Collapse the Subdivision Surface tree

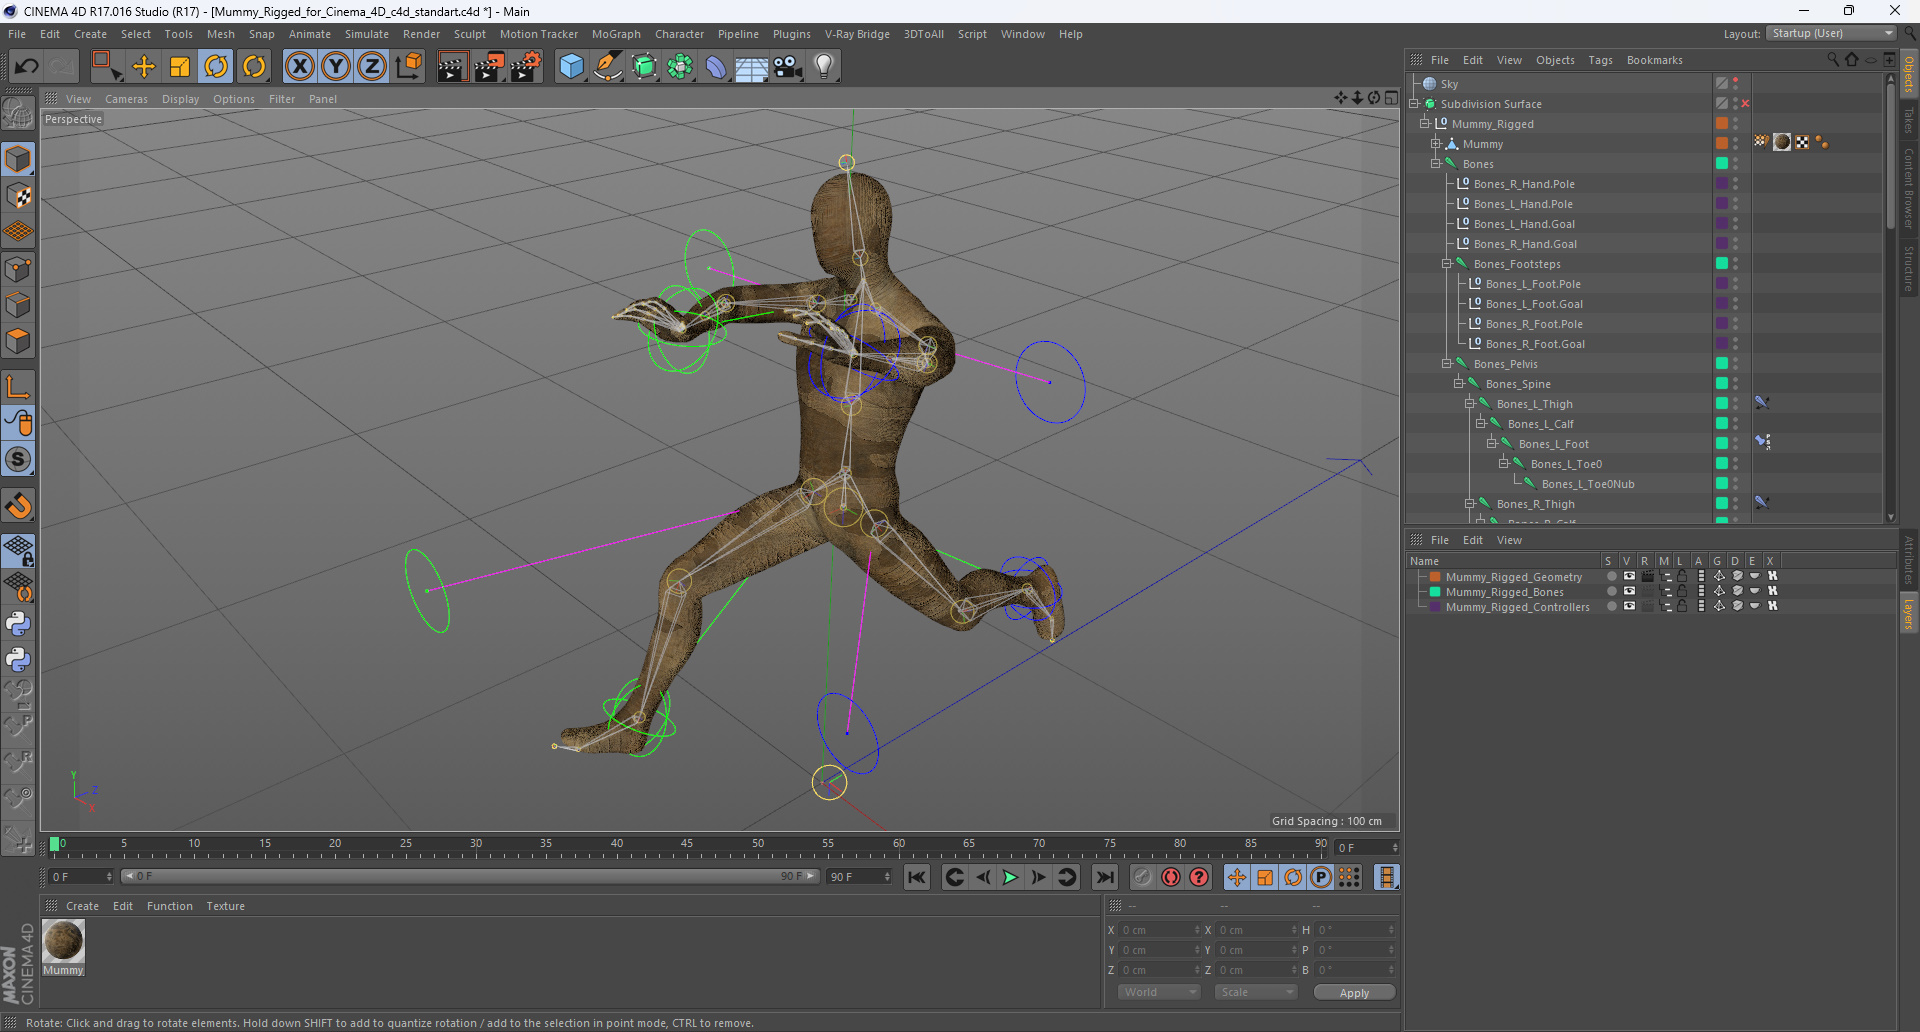tap(1414, 104)
